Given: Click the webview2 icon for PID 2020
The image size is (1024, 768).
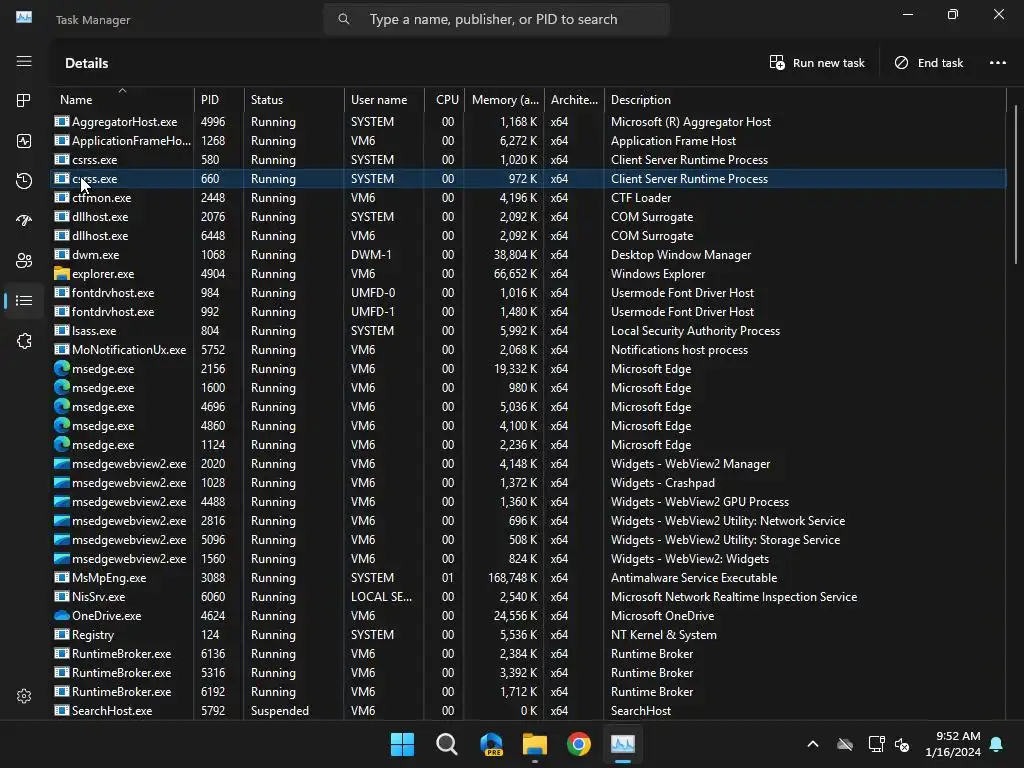Looking at the screenshot, I should (61, 464).
